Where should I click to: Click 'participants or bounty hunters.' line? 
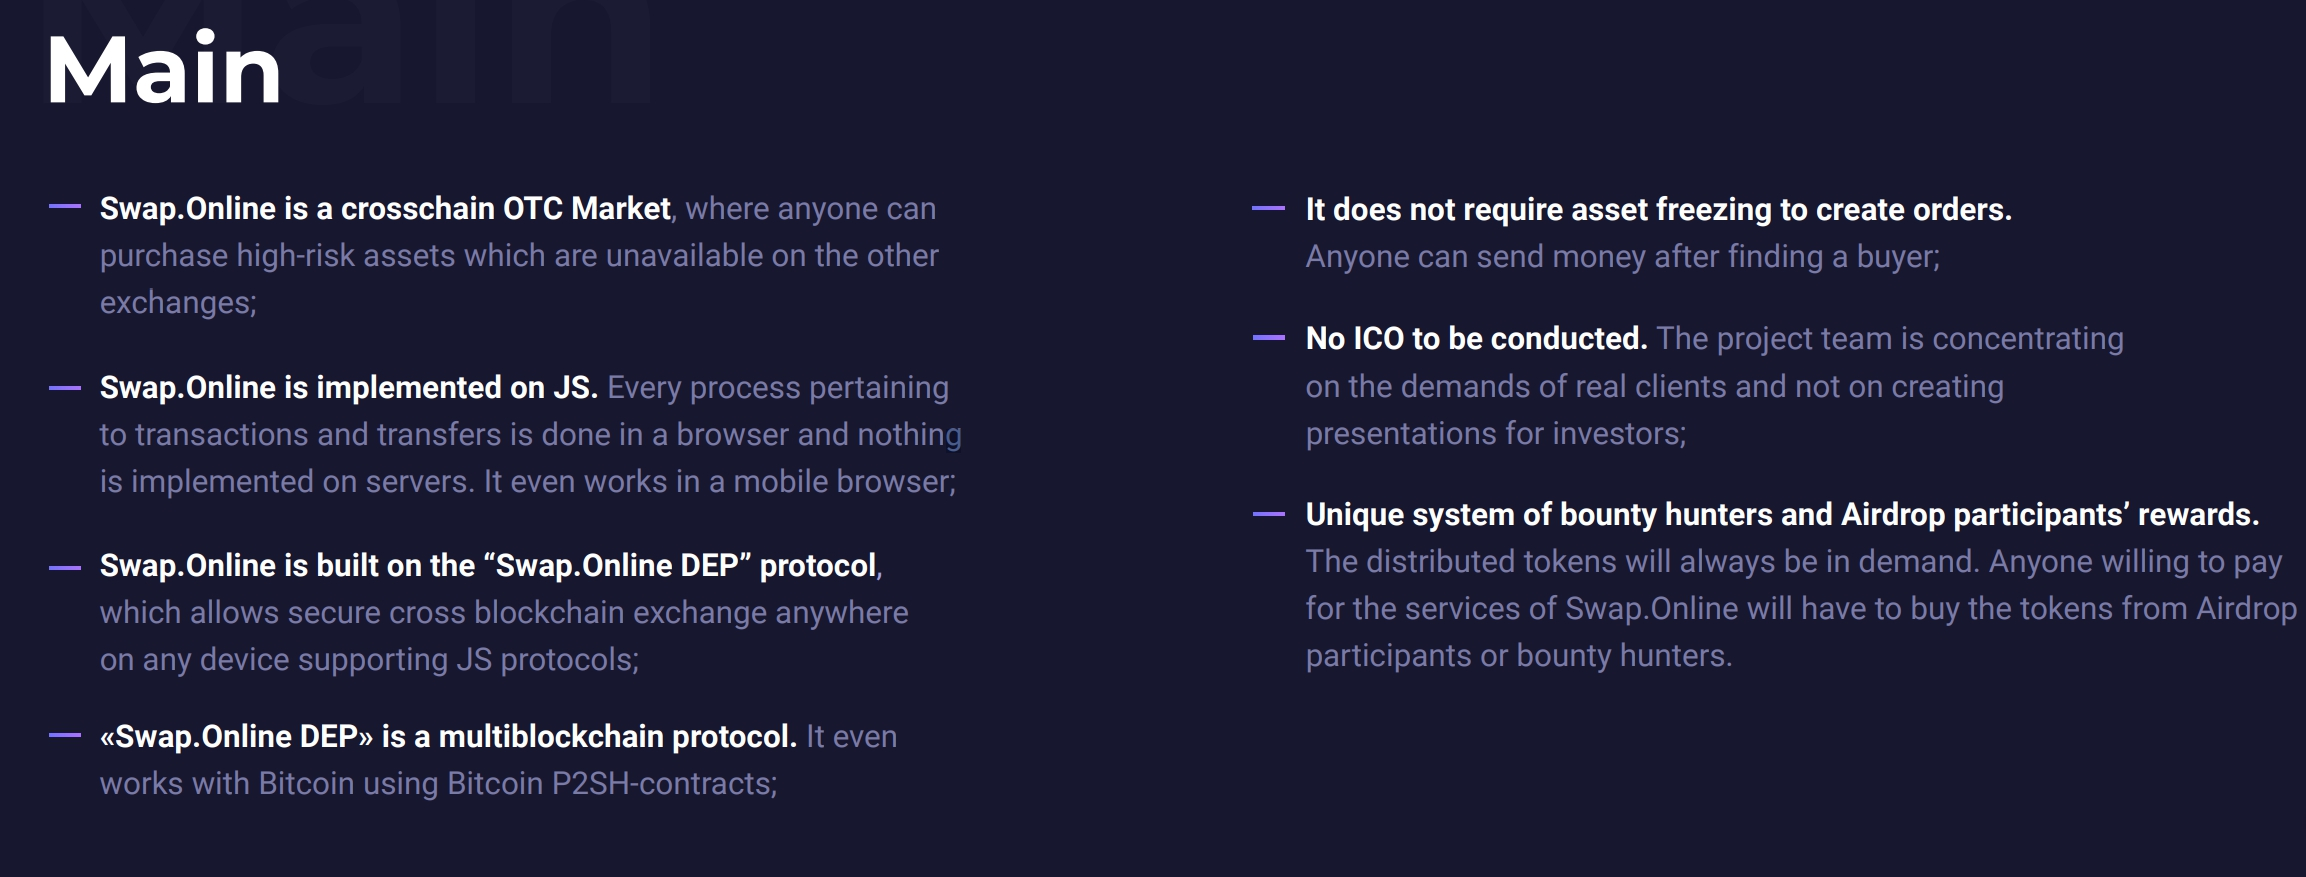(x=1518, y=655)
